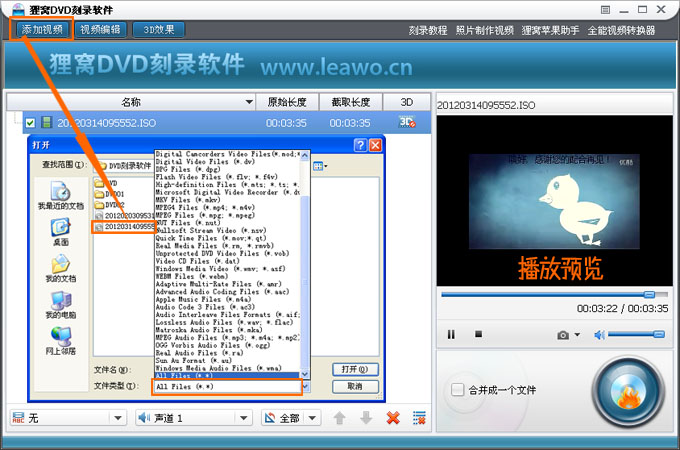Viewport: 680px width, 450px height.
Task: Enable the merge into one file checkbox
Action: click(458, 389)
